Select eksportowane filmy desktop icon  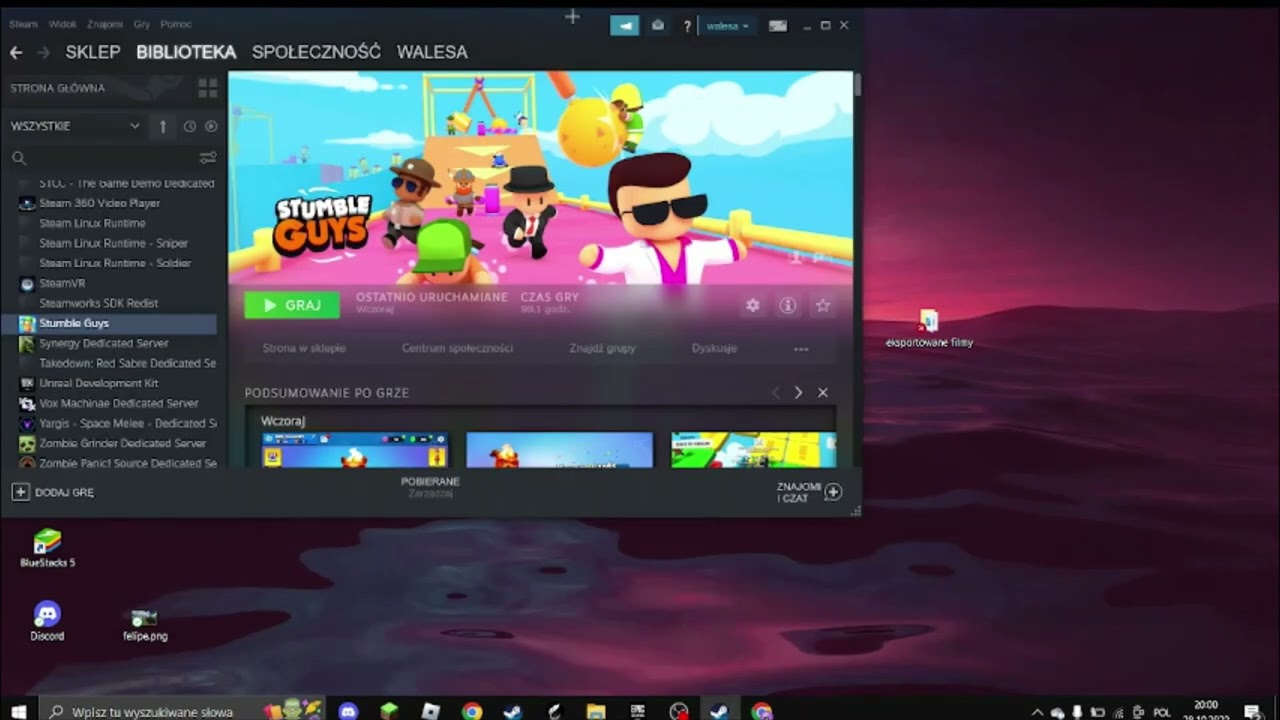[x=929, y=329]
